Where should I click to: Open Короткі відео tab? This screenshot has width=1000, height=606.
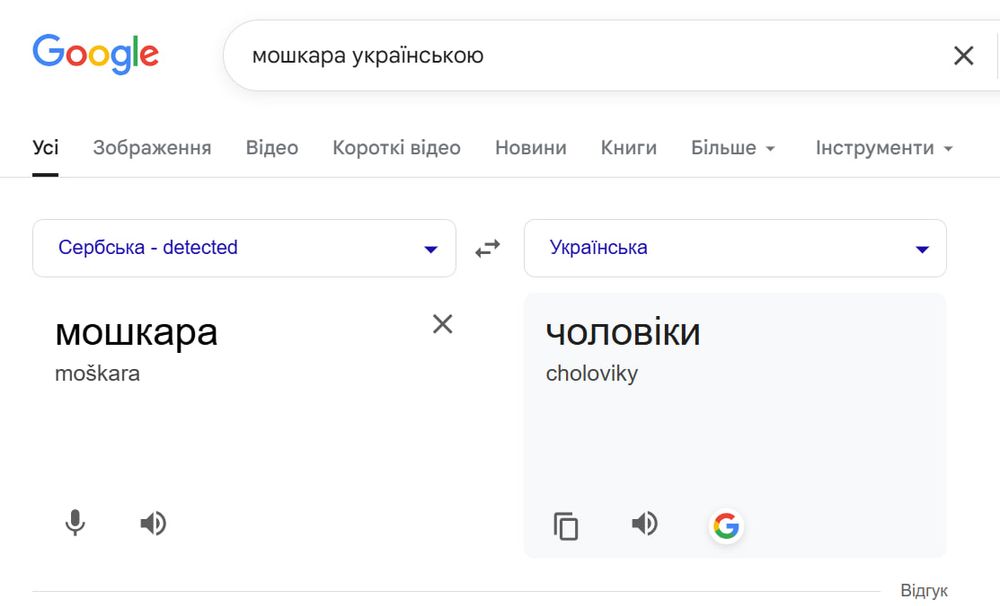pyautogui.click(x=396, y=148)
